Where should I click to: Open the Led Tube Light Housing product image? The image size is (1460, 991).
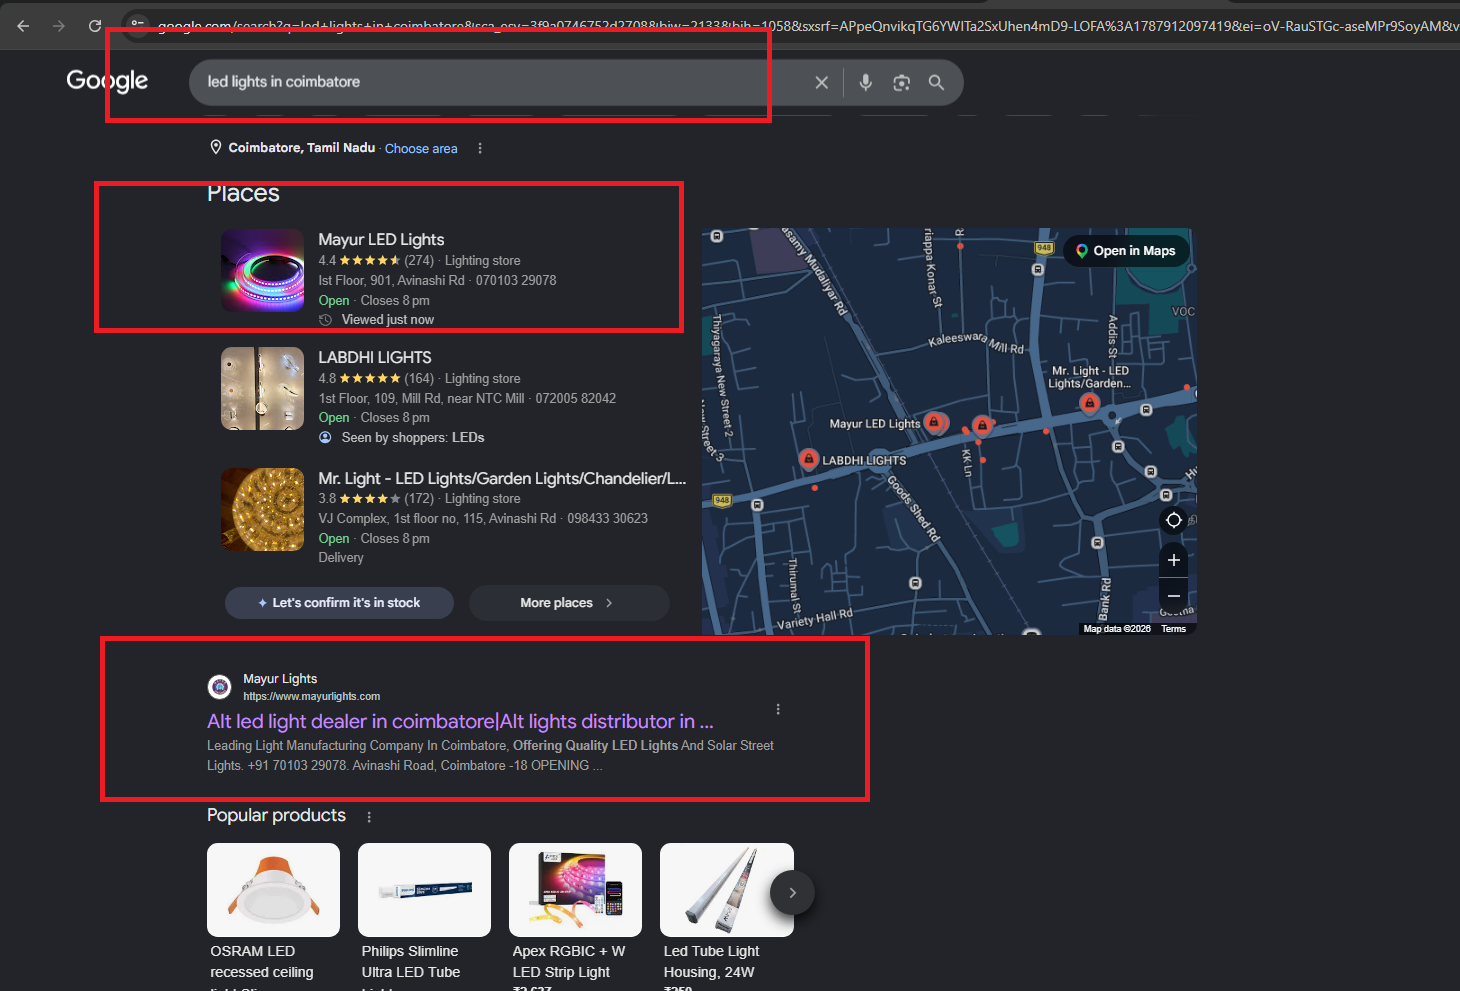(x=727, y=890)
